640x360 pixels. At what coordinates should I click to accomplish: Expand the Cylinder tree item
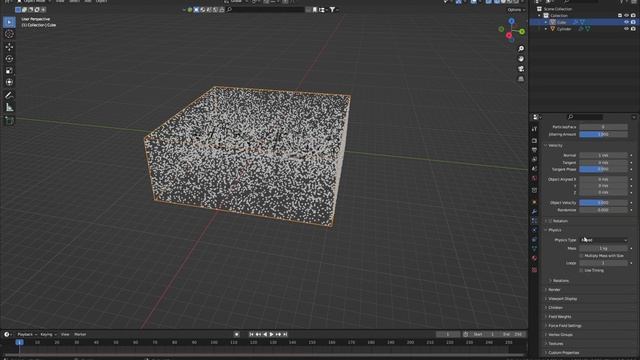pyautogui.click(x=546, y=29)
